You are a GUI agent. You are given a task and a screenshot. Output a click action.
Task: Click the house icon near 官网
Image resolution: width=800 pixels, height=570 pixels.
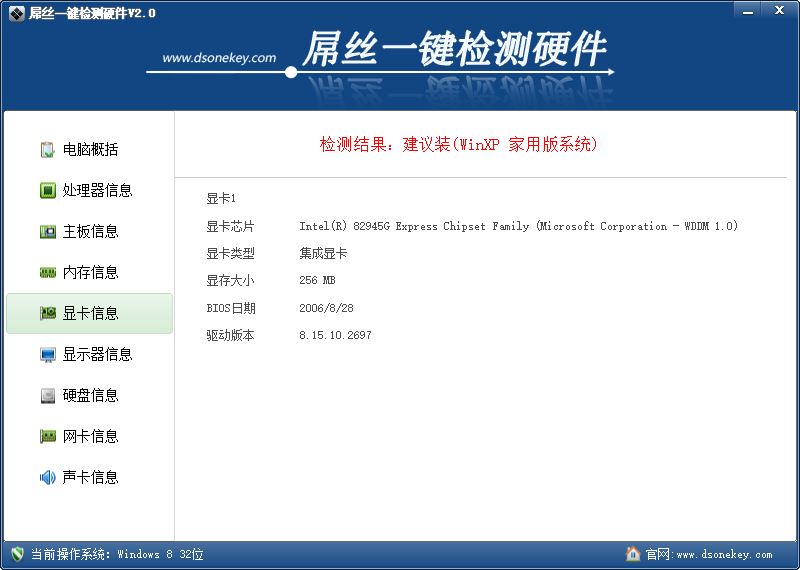tap(633, 554)
